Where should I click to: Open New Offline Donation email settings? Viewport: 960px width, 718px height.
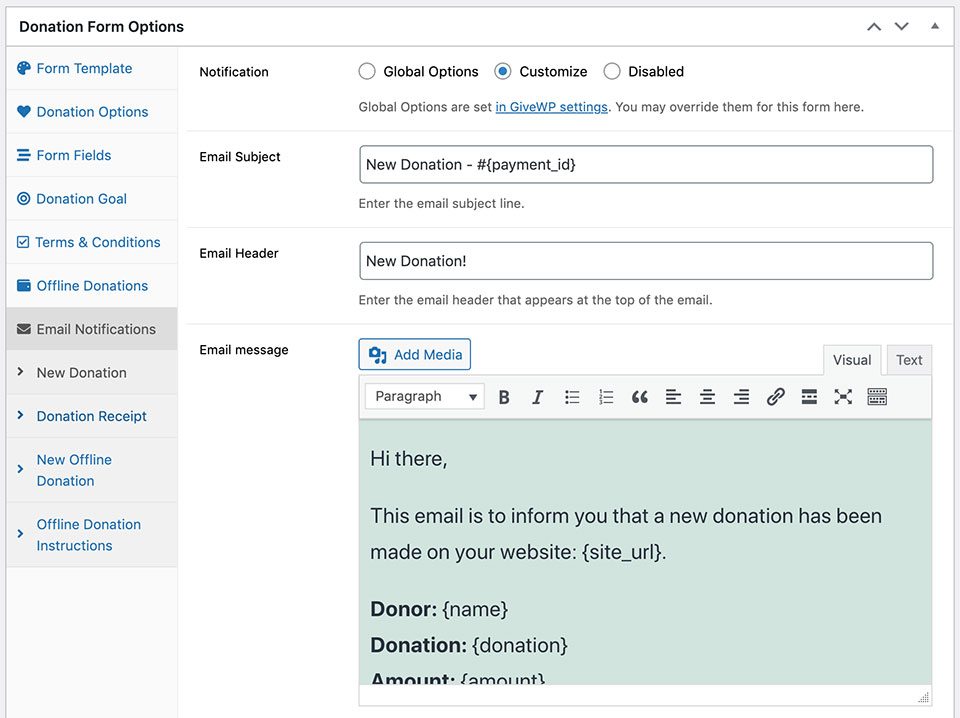(92, 470)
